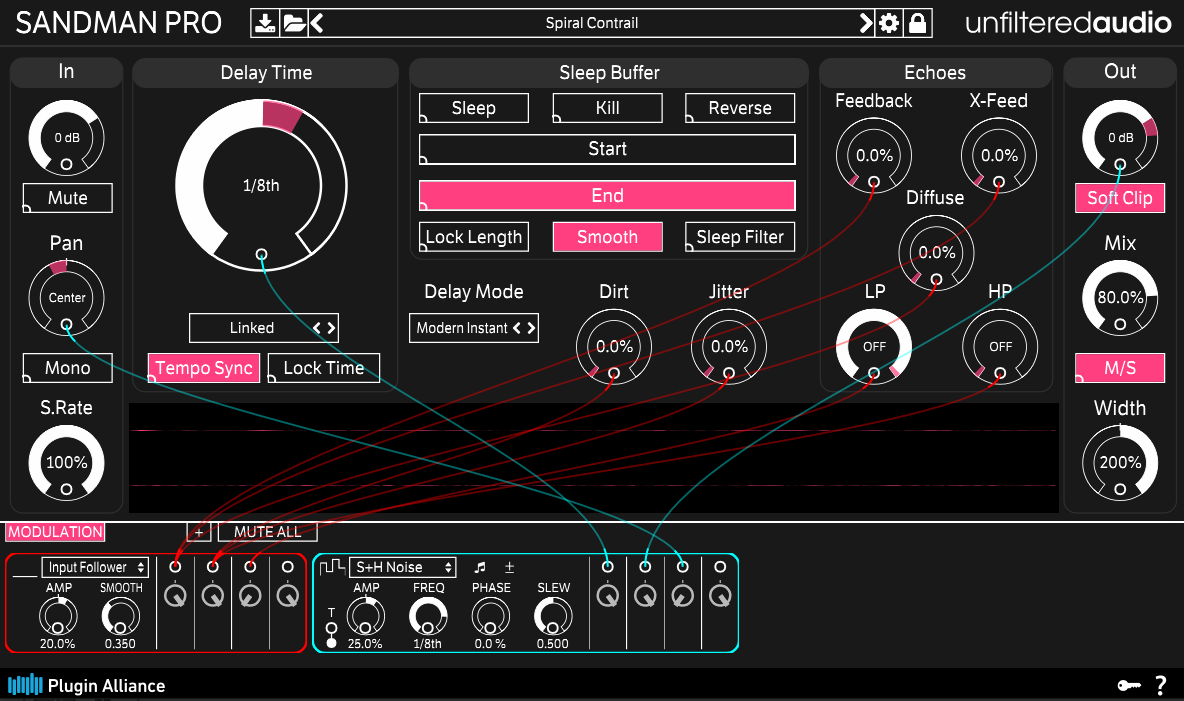Screen dimensions: 1184x701
Task: Click the Feedback knob in Echoes
Action: click(x=873, y=156)
